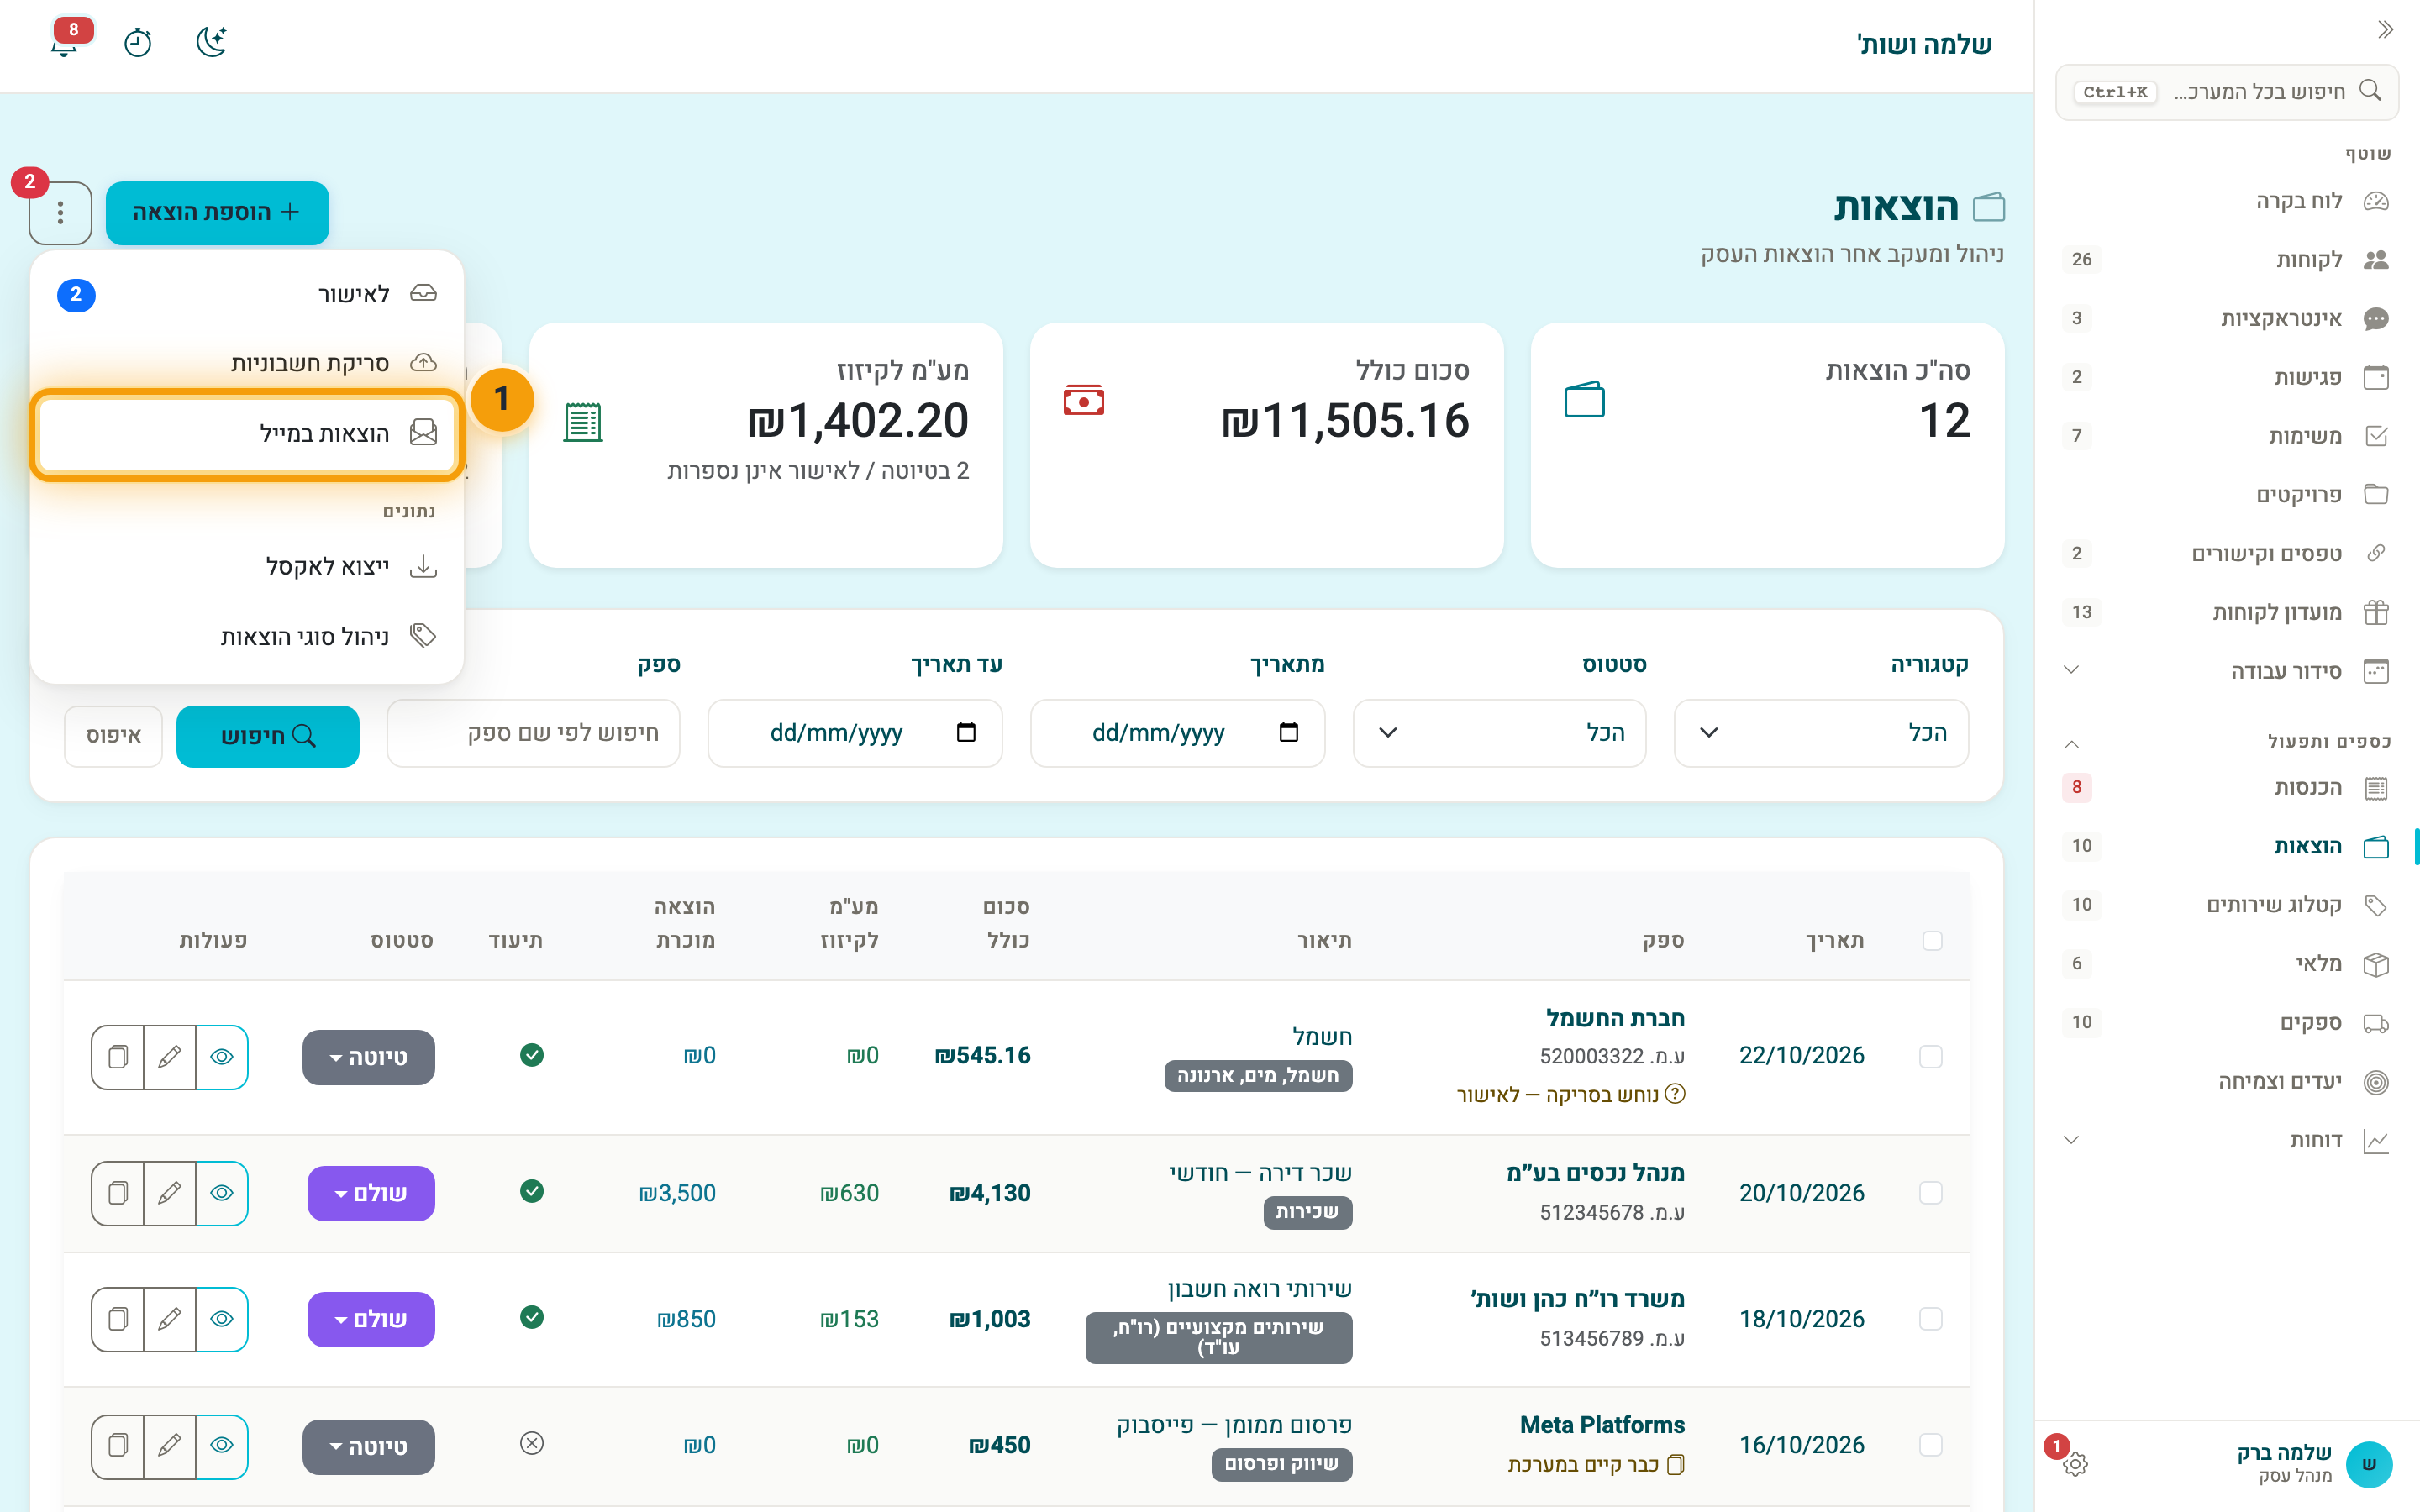The height and width of the screenshot is (1512, 2420).
Task: Open settings gear icon near user profile
Action: pos(2075,1463)
